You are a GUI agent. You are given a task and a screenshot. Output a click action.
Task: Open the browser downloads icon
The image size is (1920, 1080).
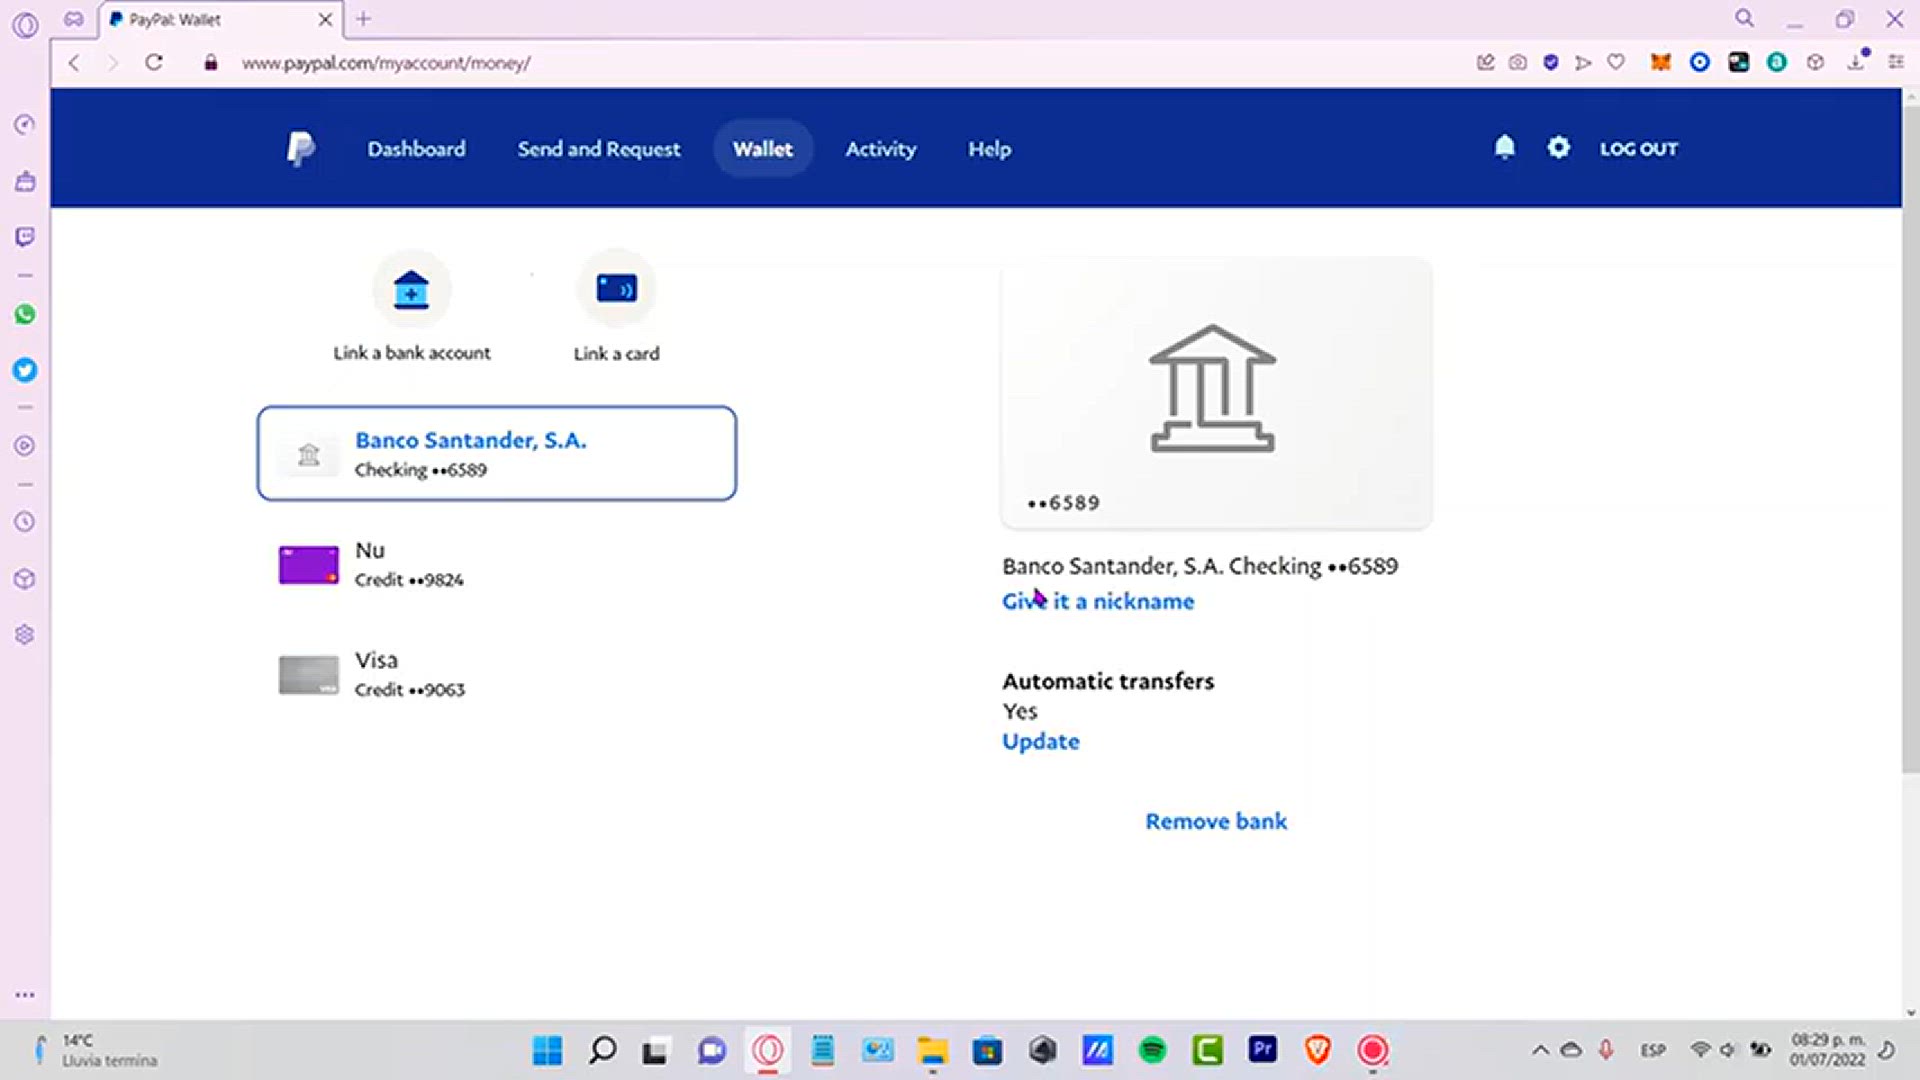coord(1856,62)
